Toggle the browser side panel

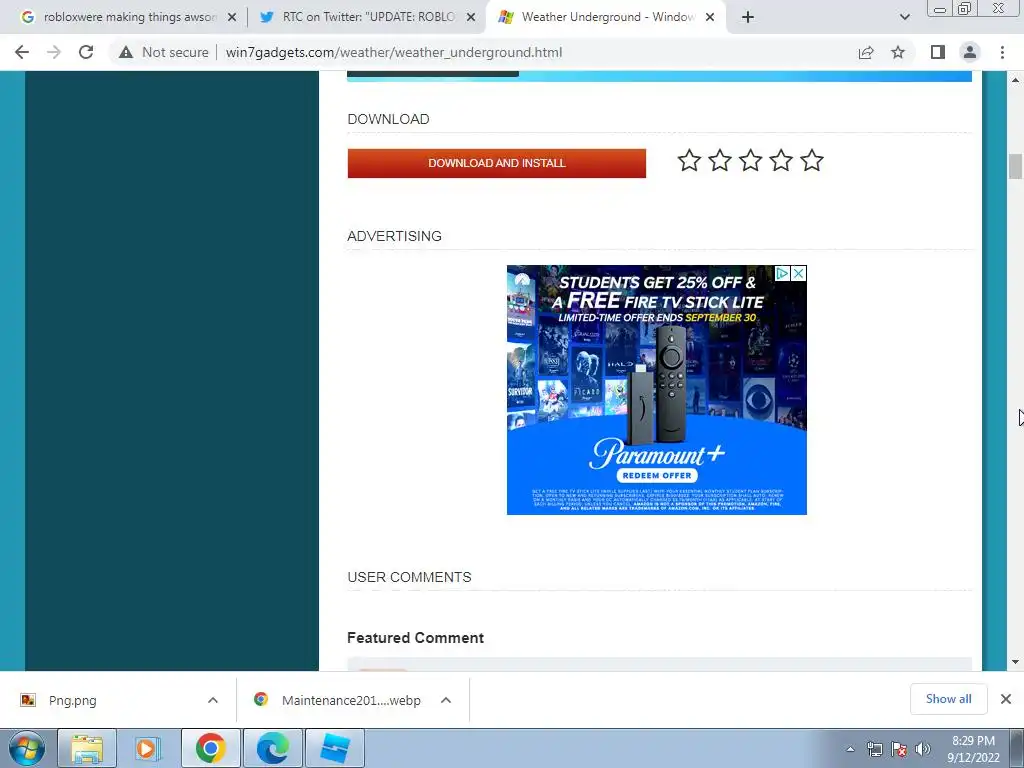pyautogui.click(x=938, y=52)
